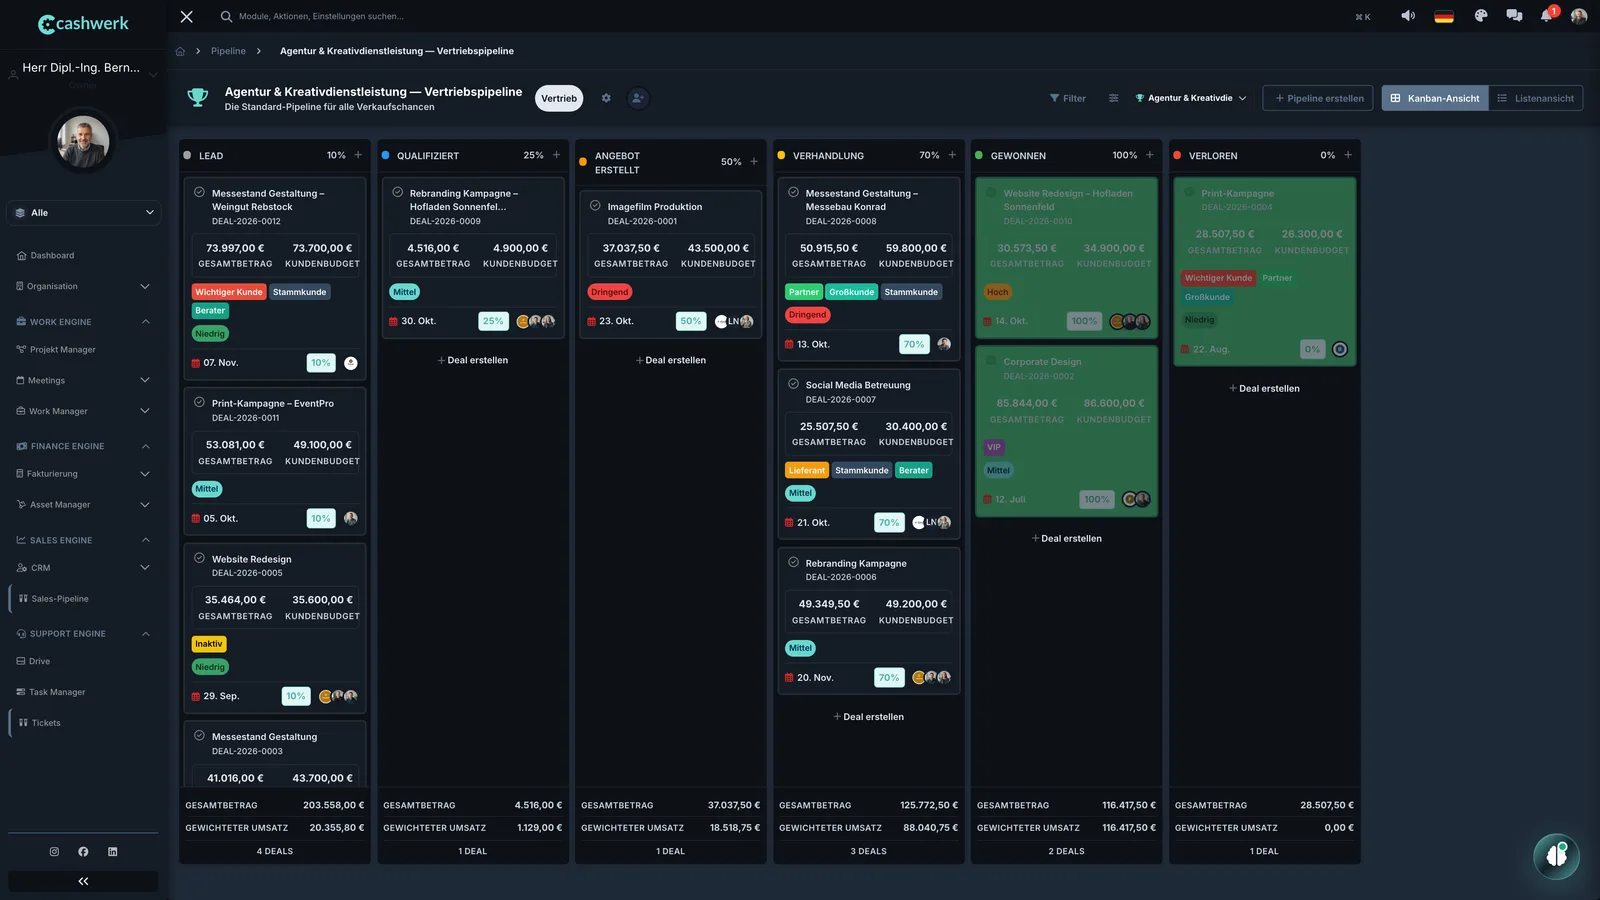Collapse the sidebar with the double-chevron button
This screenshot has width=1600, height=900.
pos(83,881)
